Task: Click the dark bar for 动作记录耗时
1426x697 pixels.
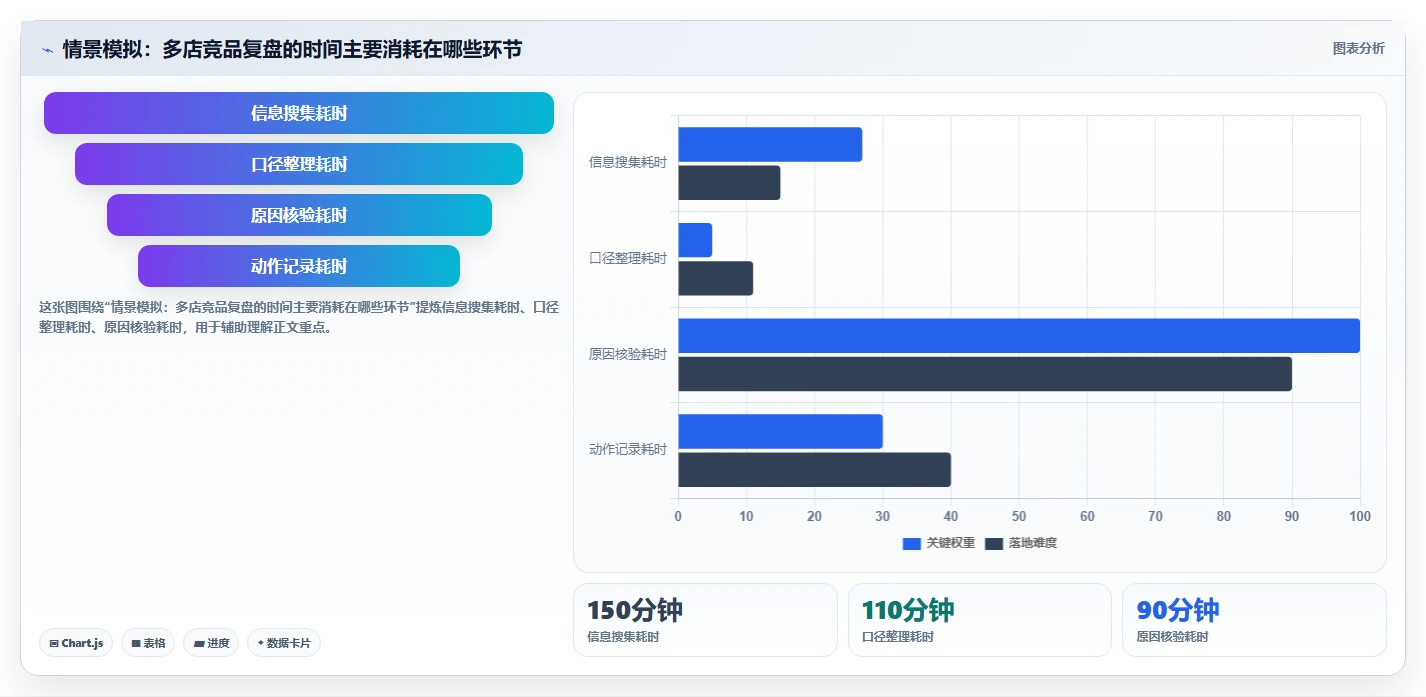Action: point(814,469)
